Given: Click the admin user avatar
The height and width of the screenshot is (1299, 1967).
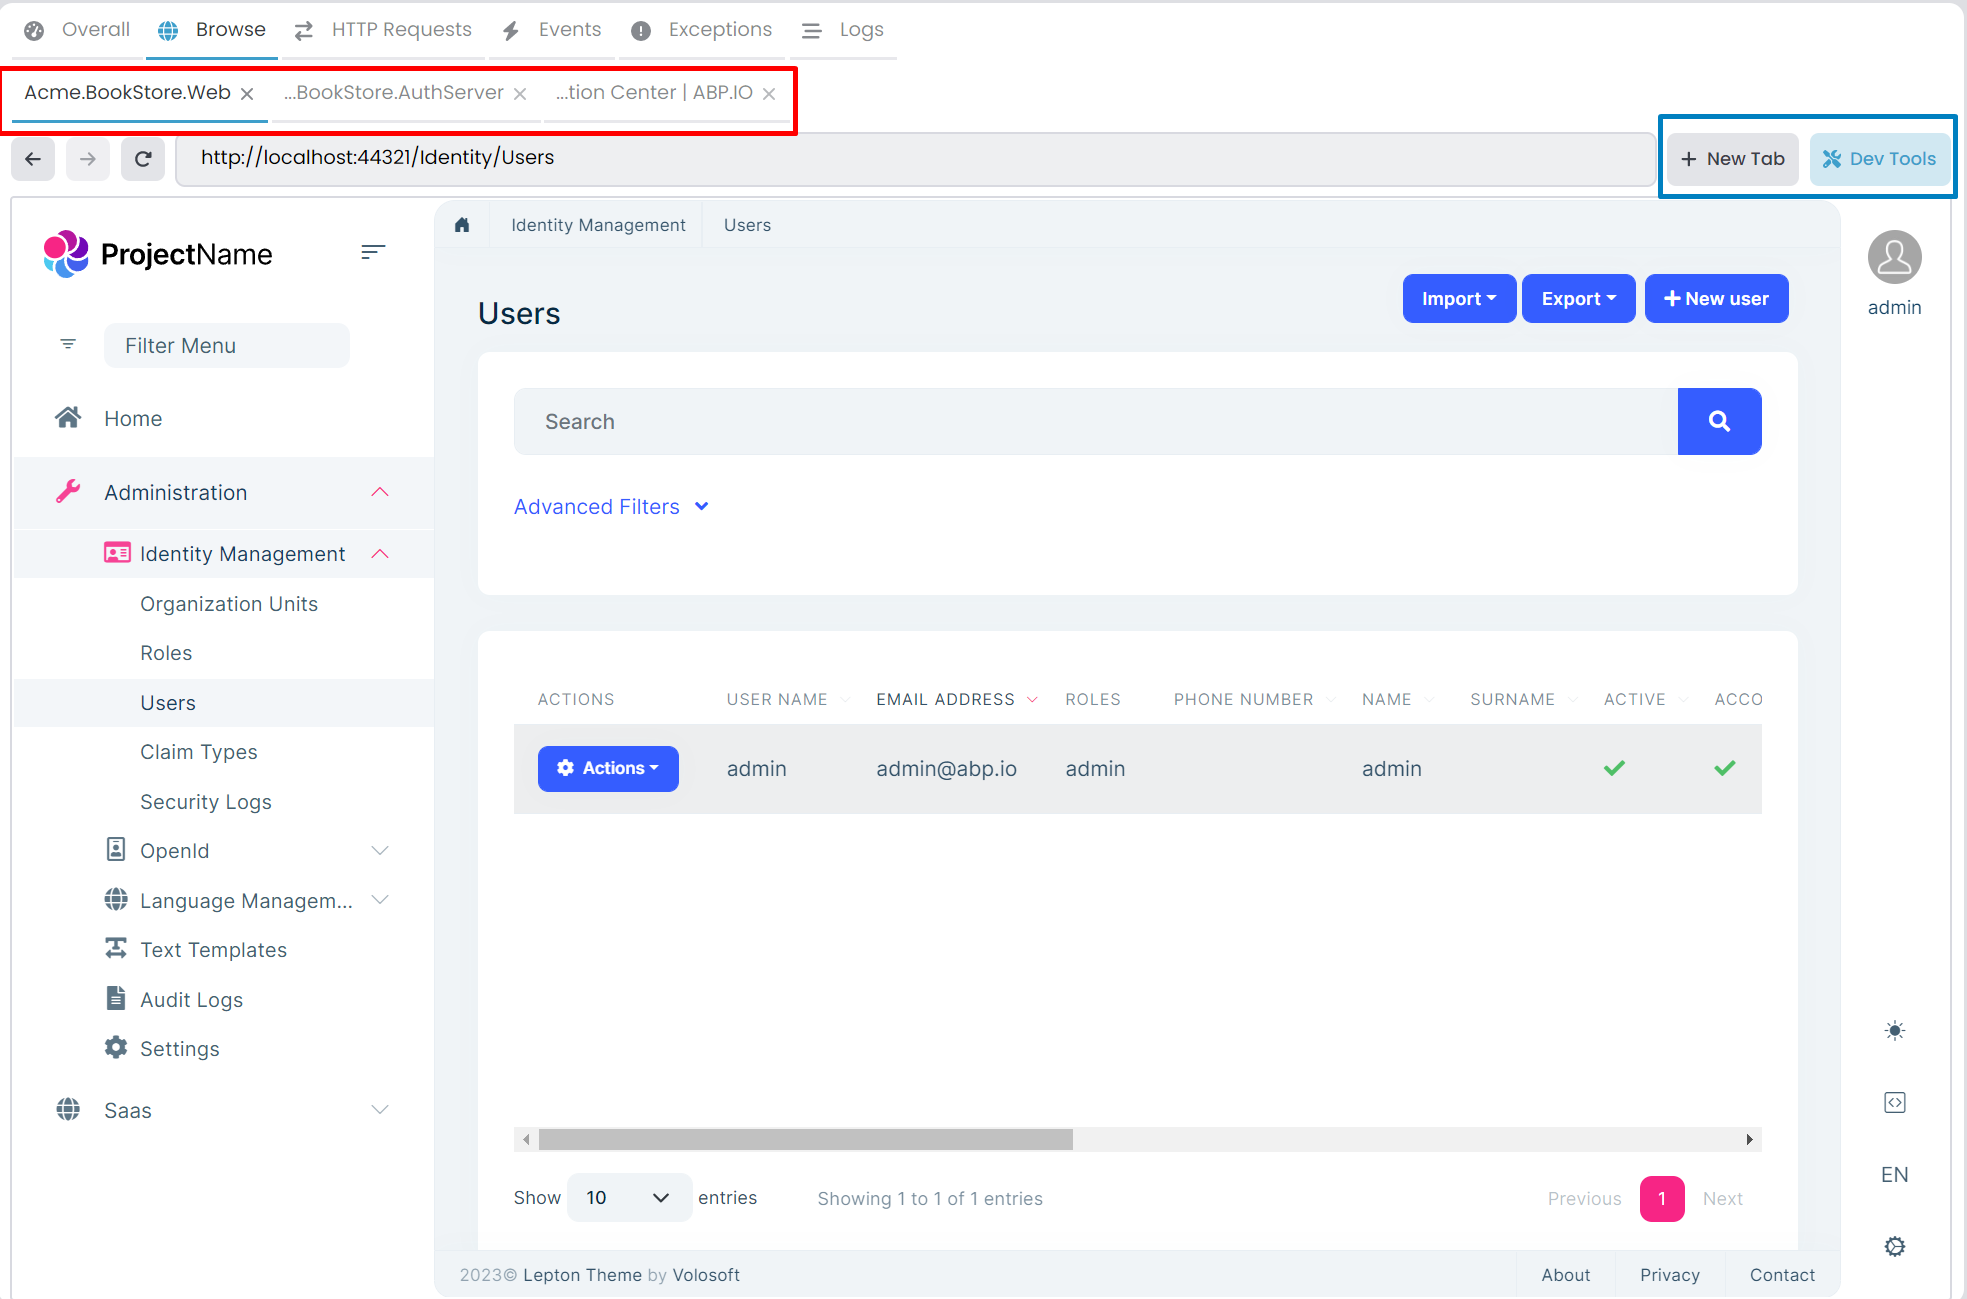Looking at the screenshot, I should tap(1894, 257).
